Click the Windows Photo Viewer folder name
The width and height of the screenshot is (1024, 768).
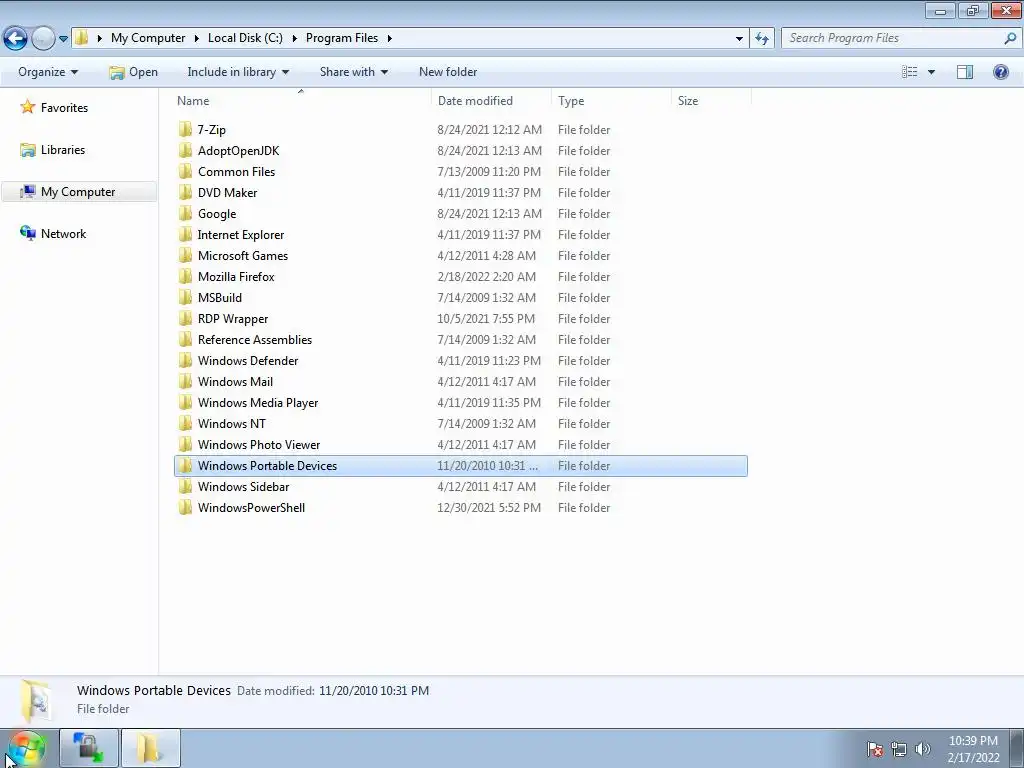pyautogui.click(x=259, y=445)
